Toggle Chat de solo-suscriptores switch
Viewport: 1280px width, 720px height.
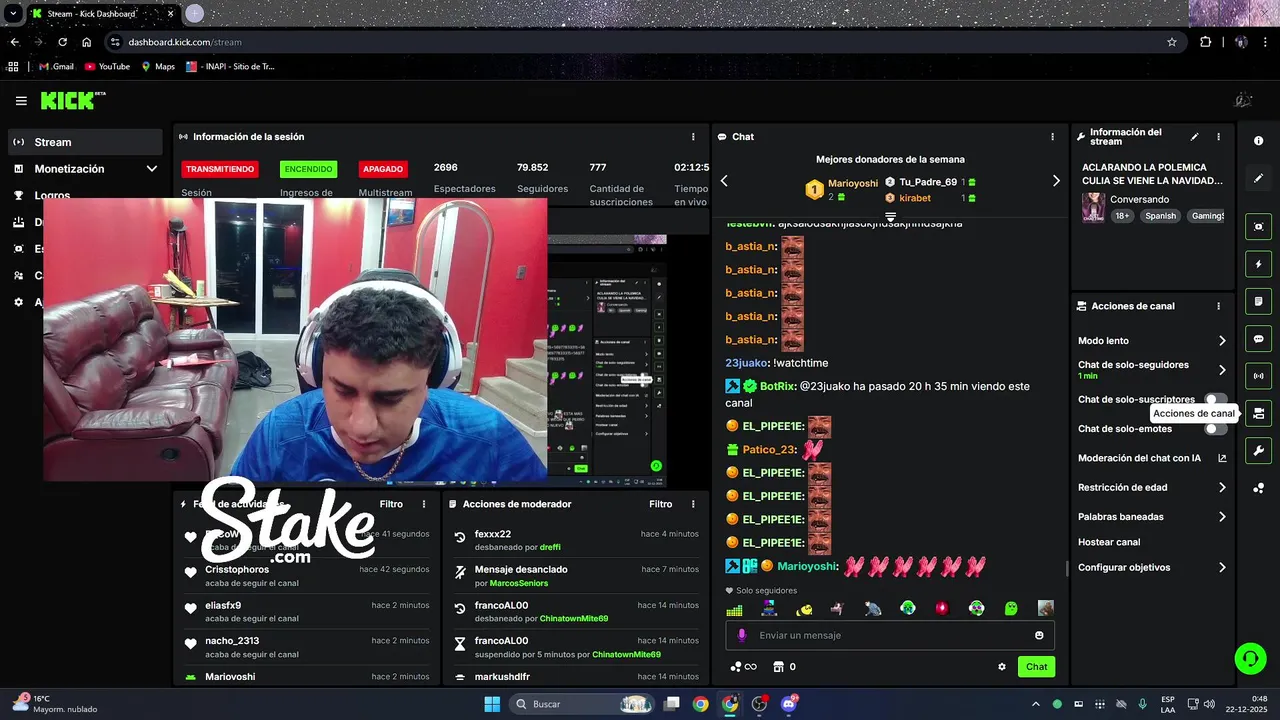(1216, 399)
